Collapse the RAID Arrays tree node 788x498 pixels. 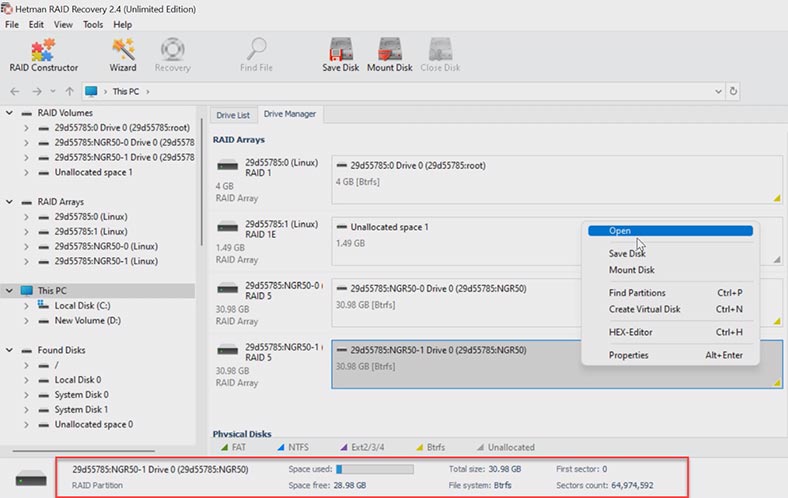[9, 202]
